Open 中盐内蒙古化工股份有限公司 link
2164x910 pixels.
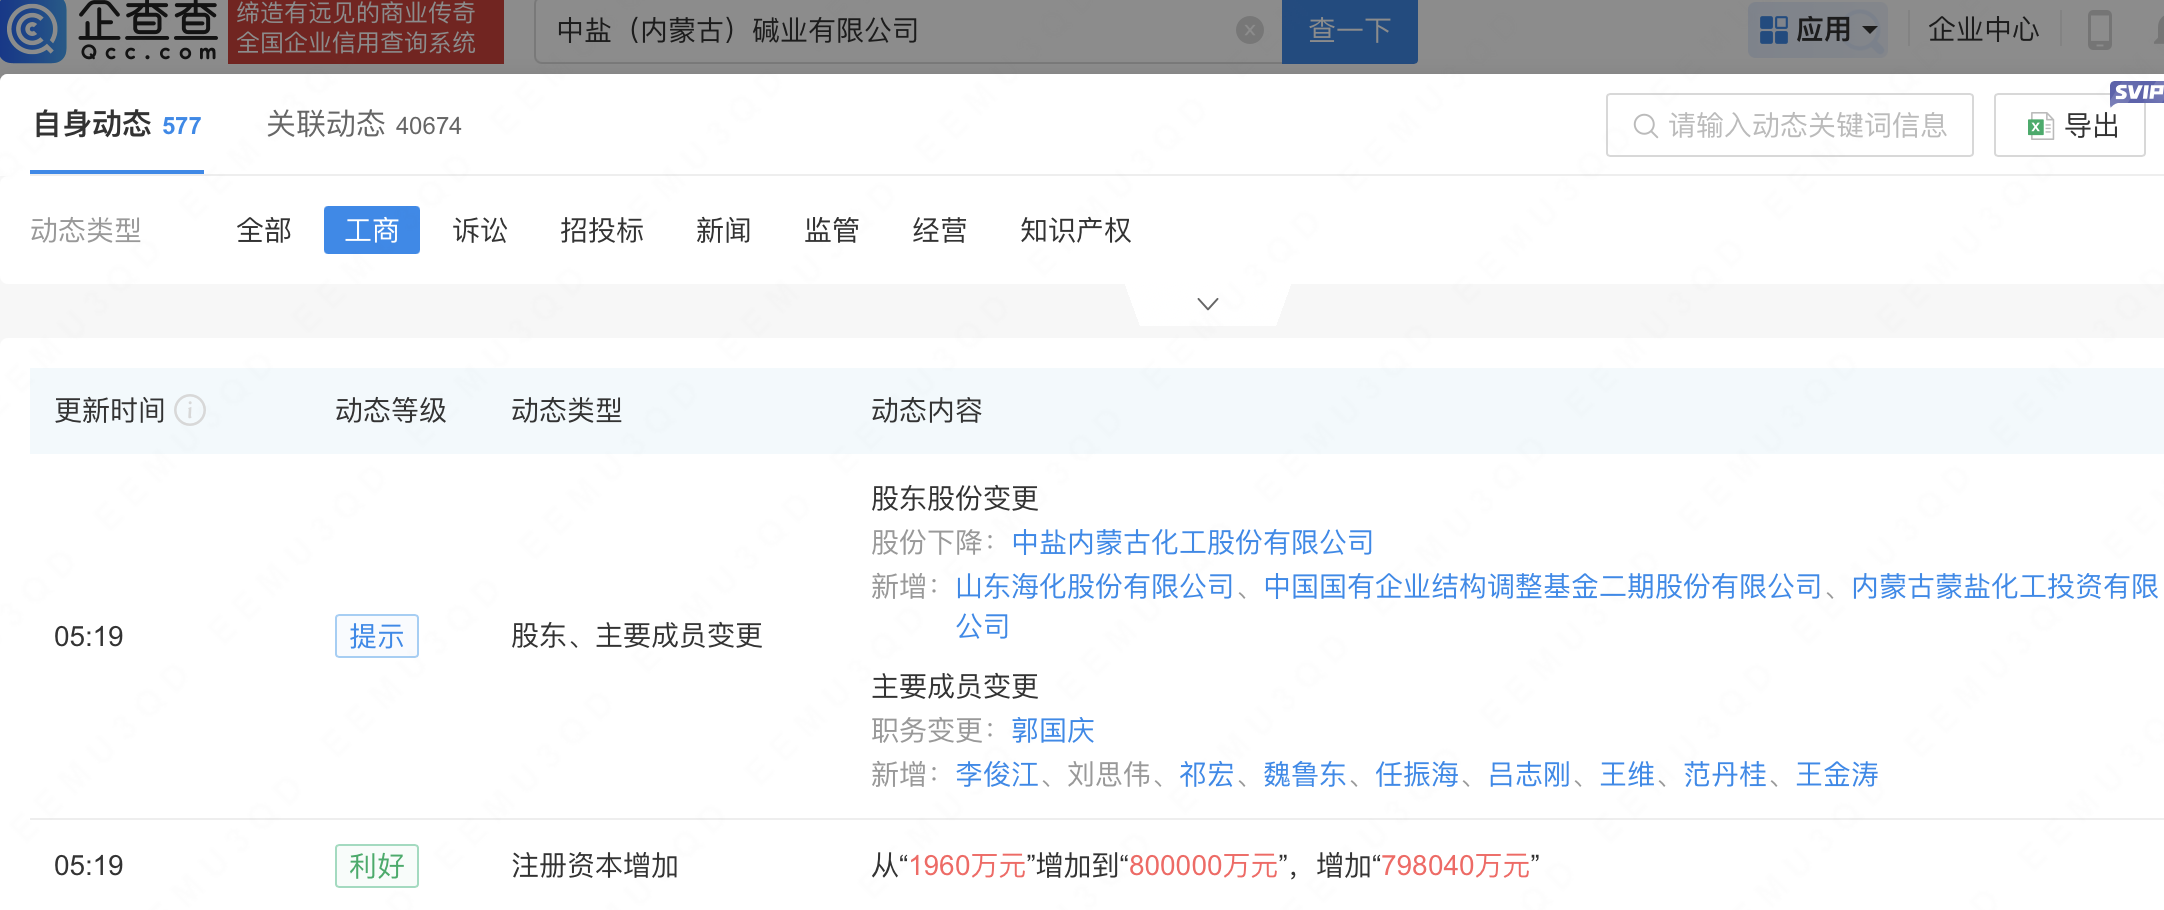(1192, 543)
